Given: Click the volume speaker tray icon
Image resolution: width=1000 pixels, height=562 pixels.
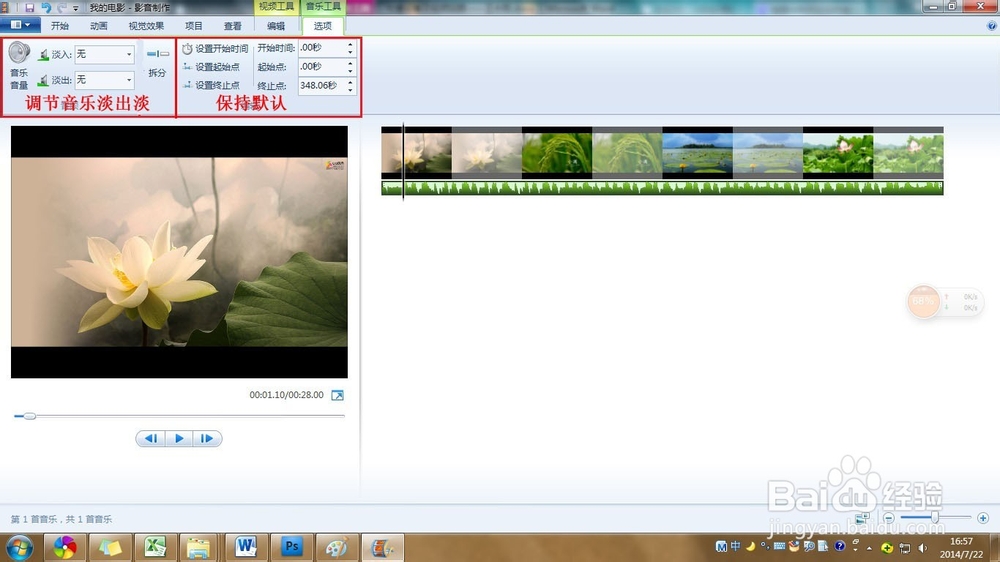Looking at the screenshot, I should (922, 547).
